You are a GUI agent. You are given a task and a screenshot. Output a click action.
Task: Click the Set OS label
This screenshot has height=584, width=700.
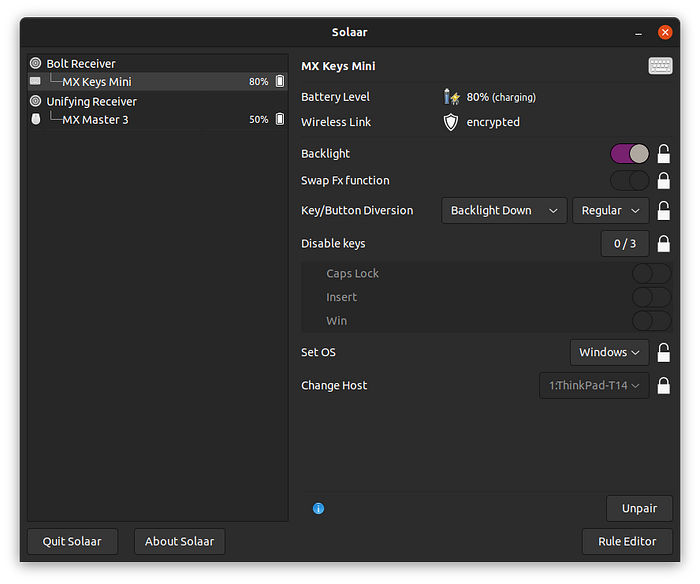click(318, 352)
